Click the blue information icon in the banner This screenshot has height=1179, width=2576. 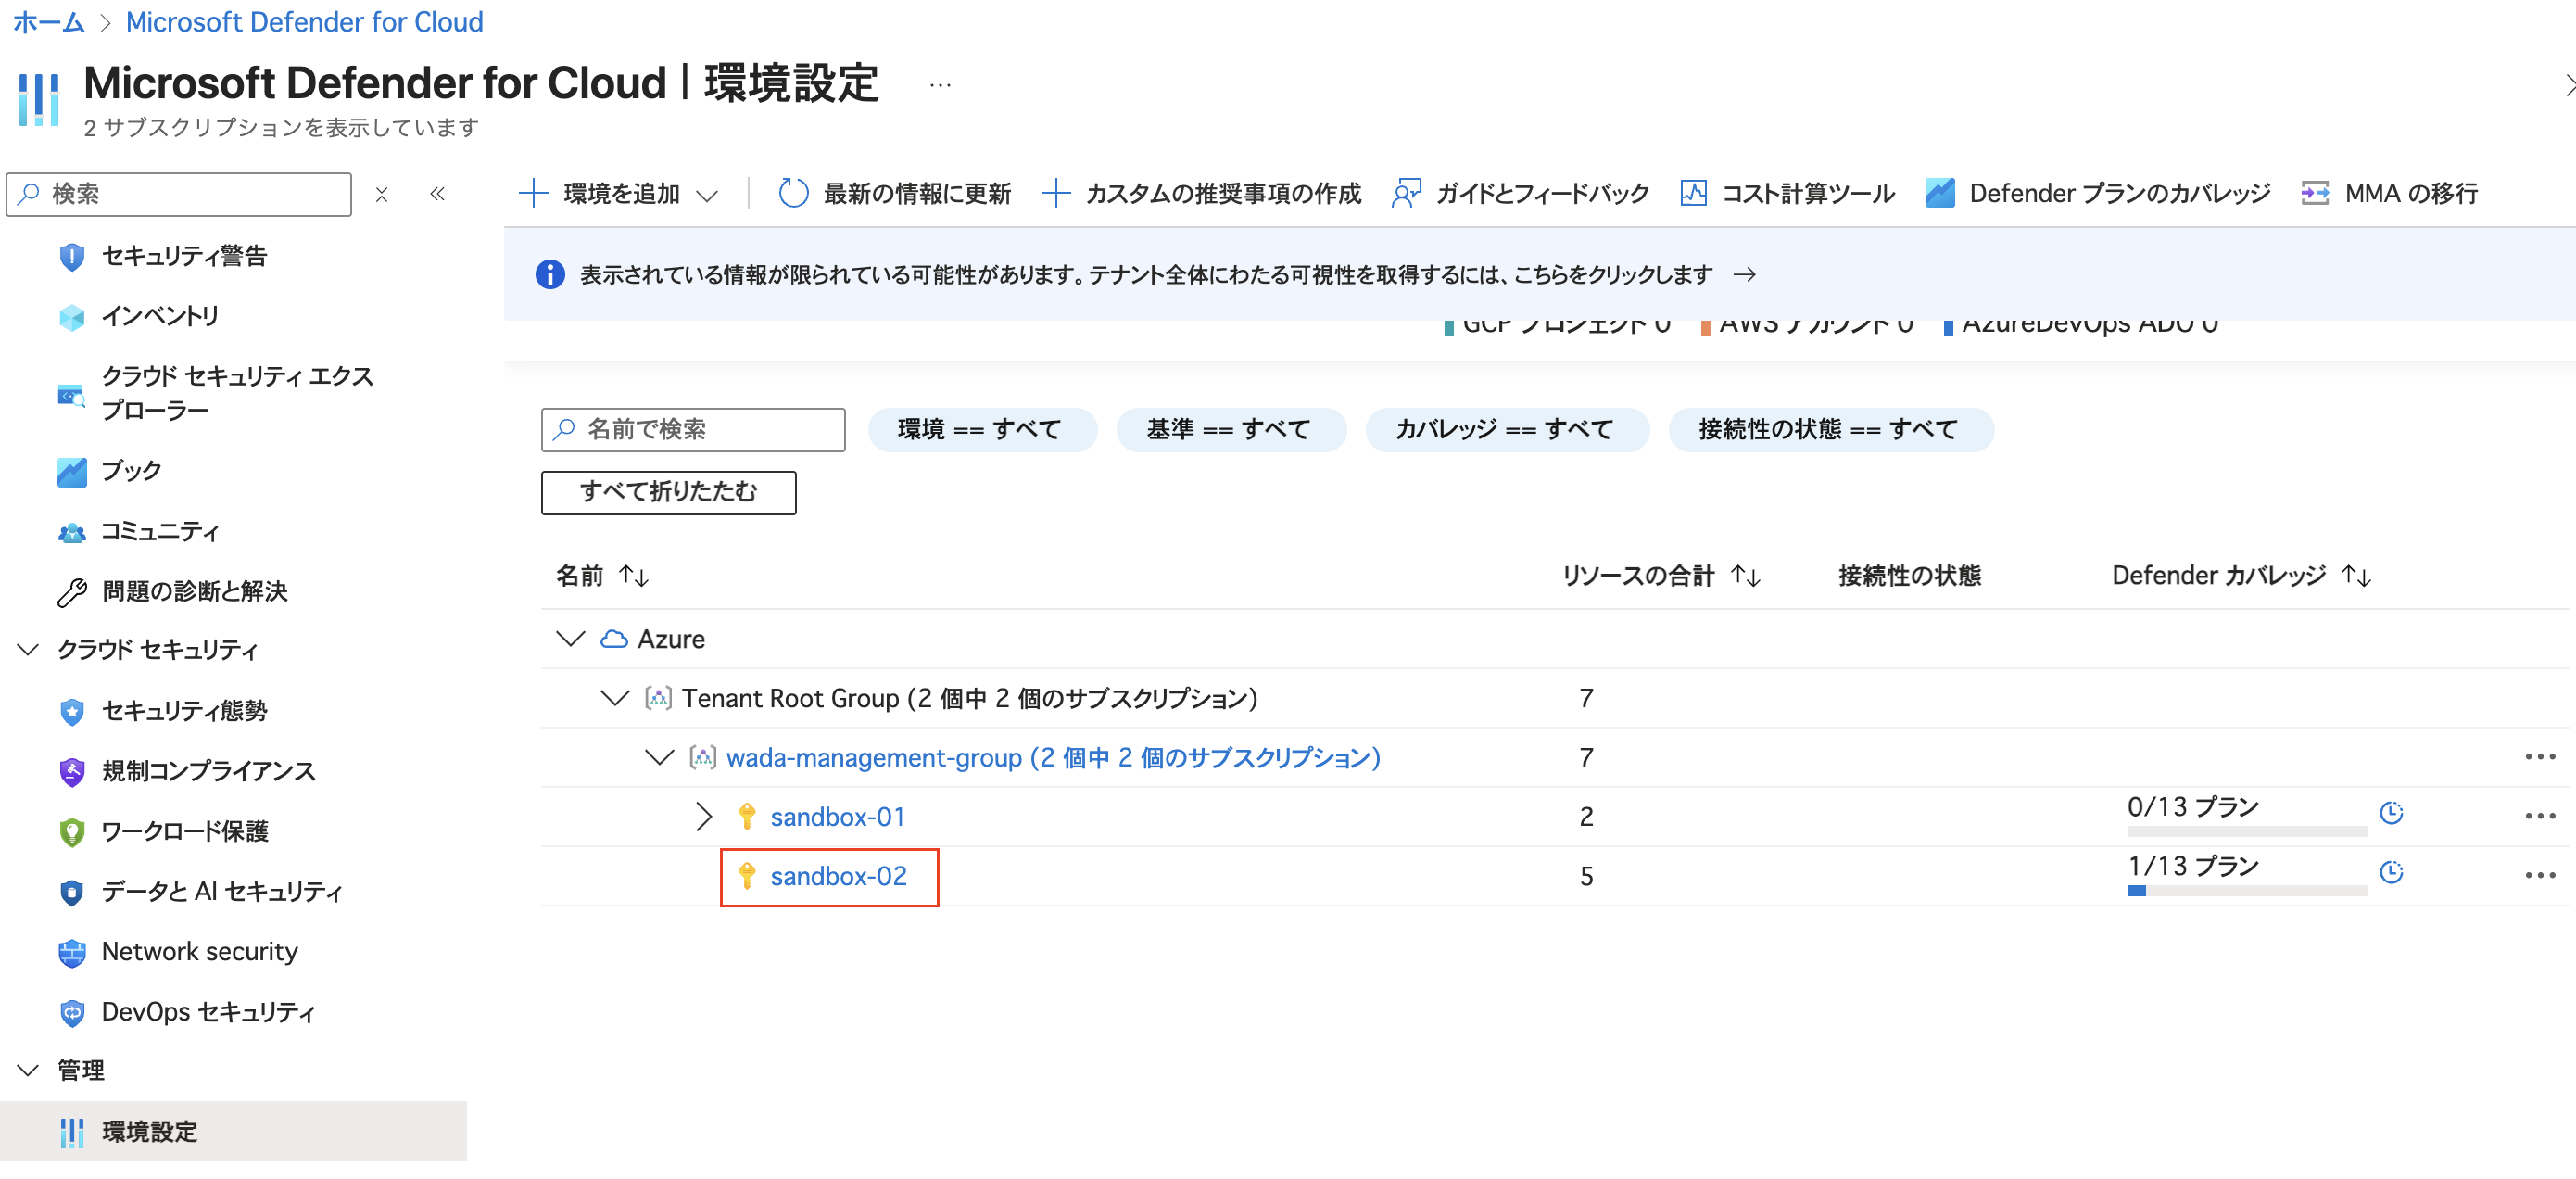549,274
